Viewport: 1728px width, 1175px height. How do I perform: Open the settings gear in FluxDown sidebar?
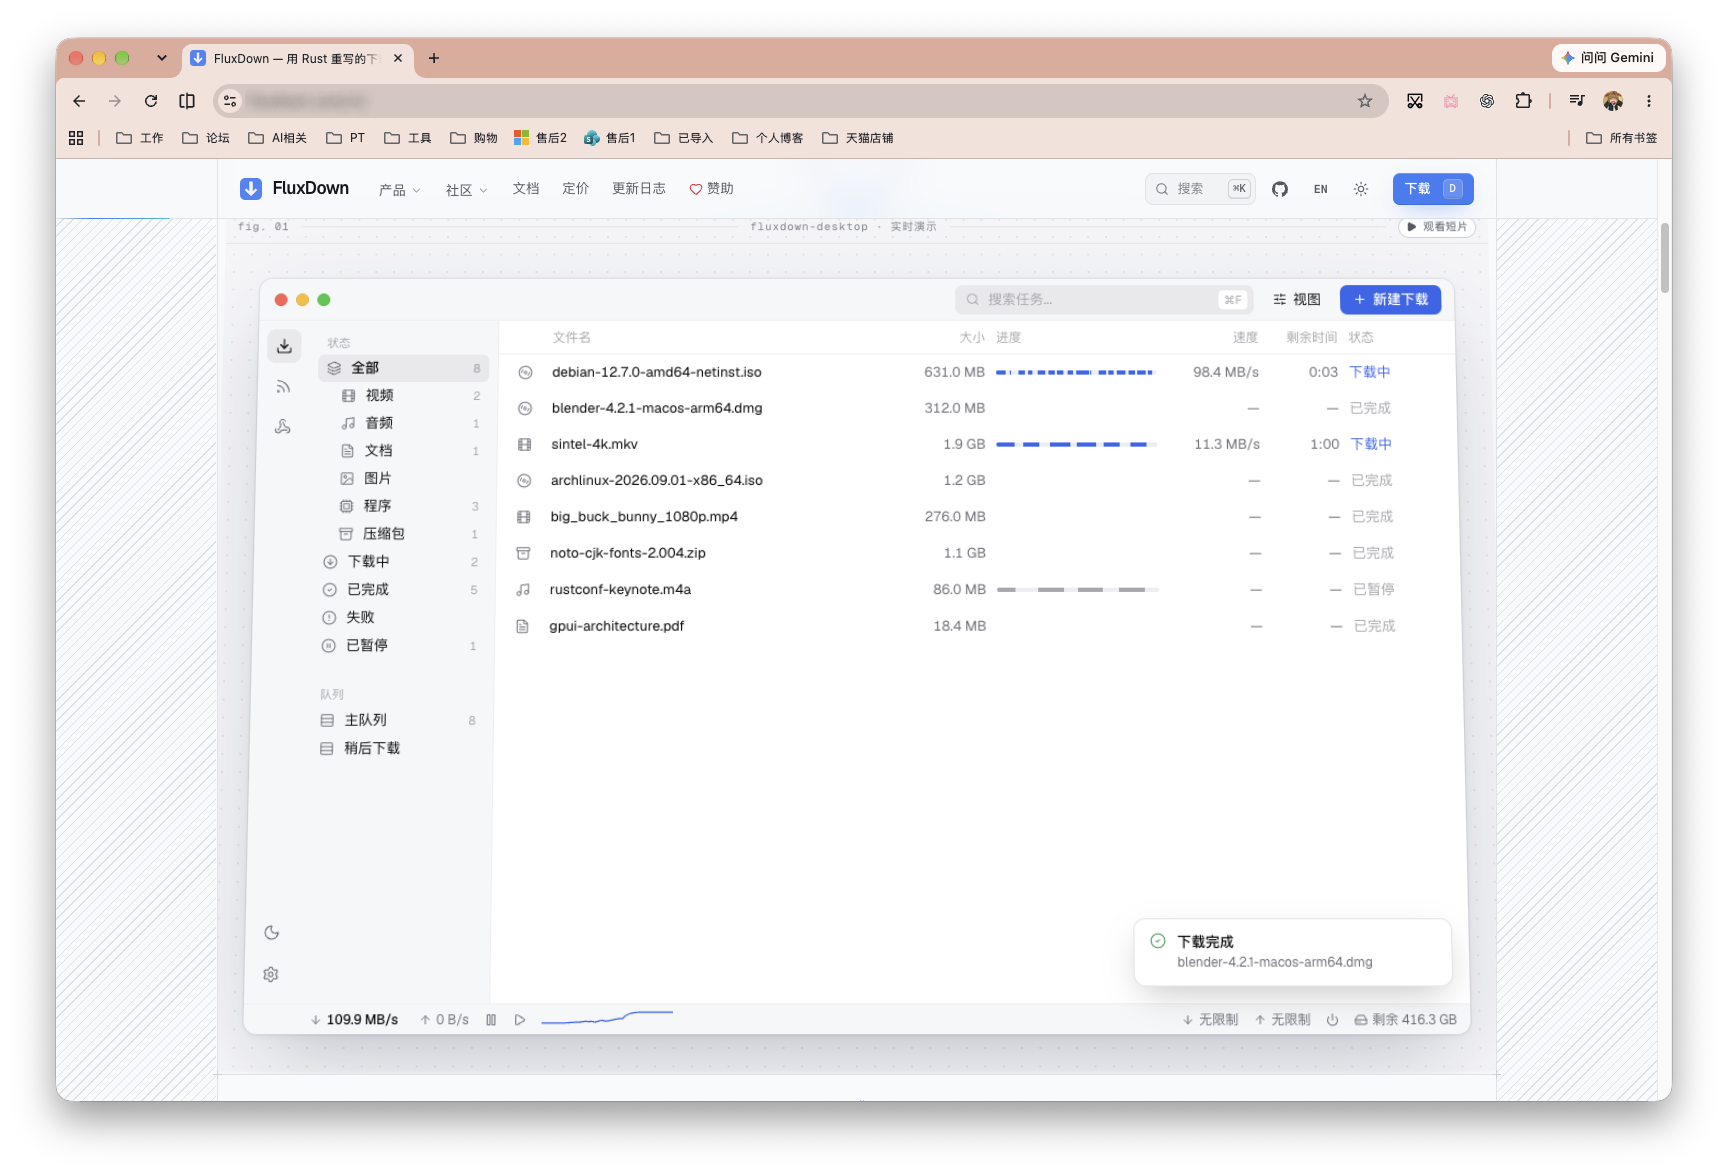click(270, 974)
